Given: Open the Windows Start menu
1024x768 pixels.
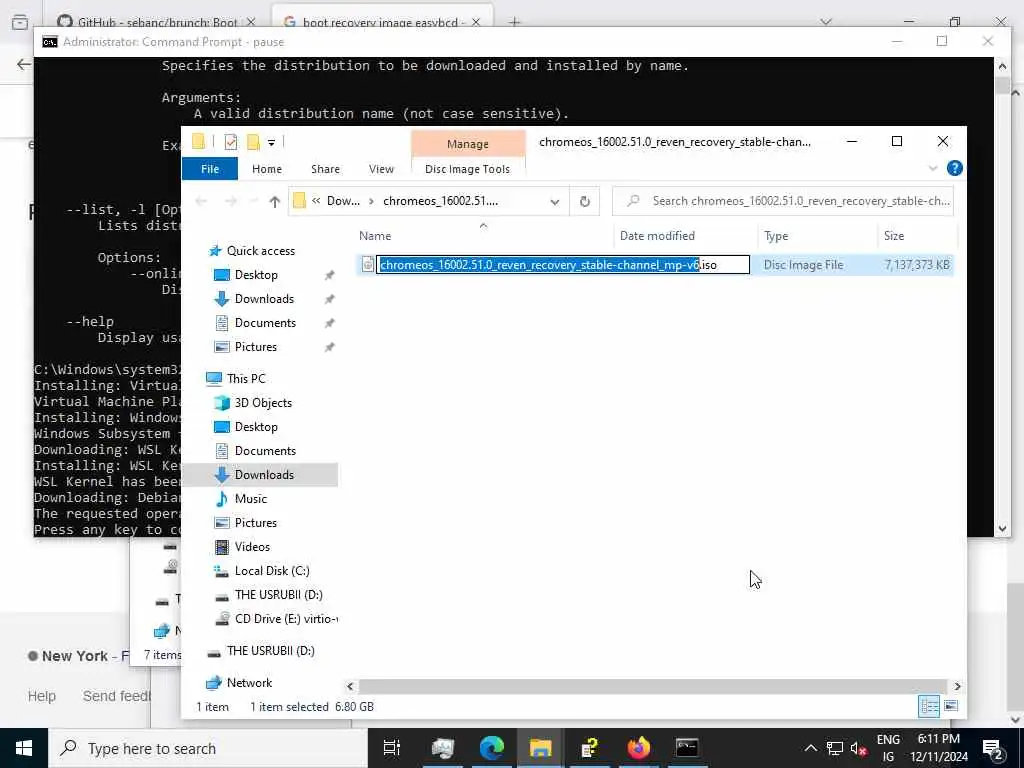Looking at the screenshot, I should coord(24,748).
